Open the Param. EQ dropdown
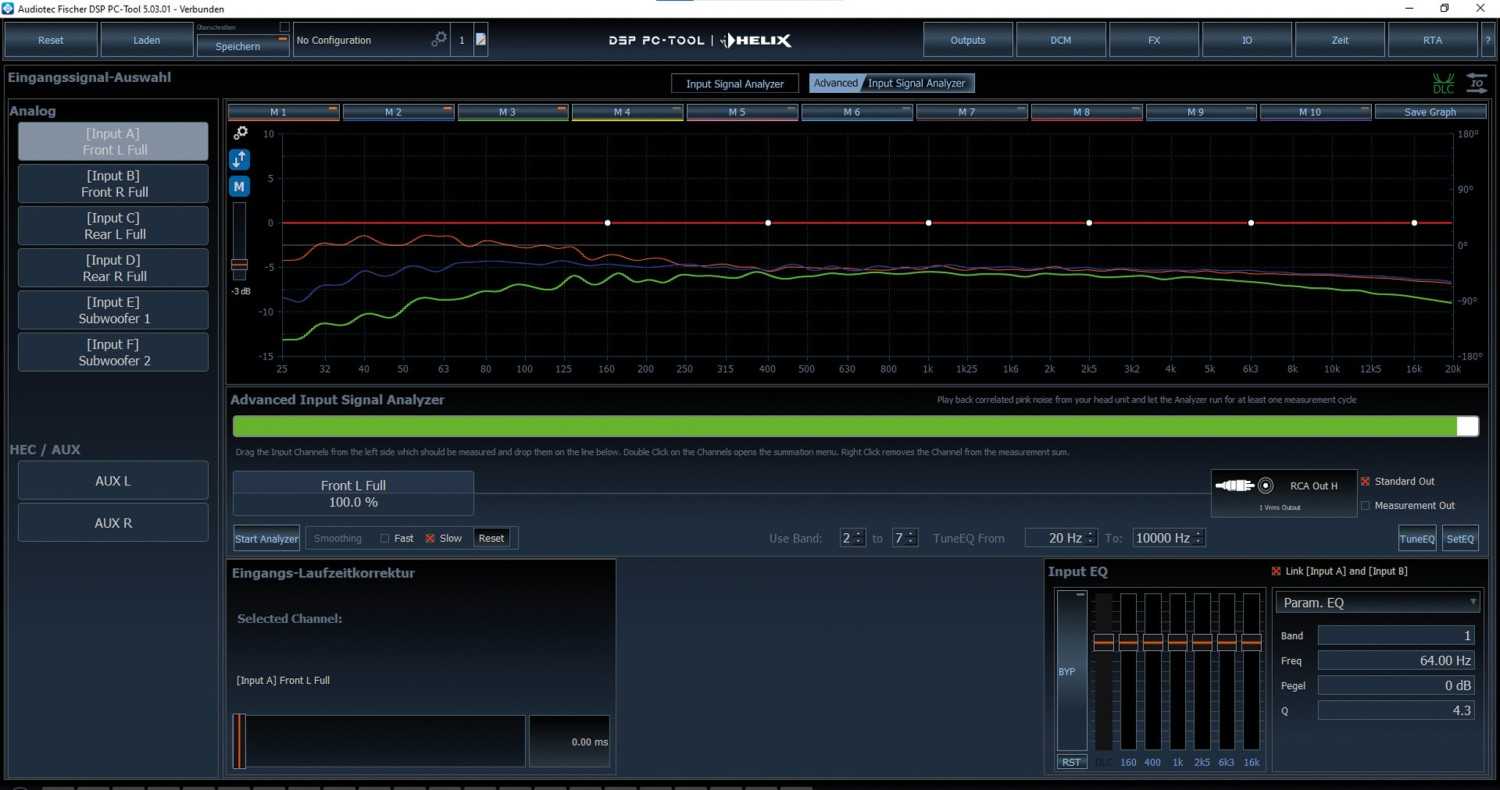Screen dimensions: 1500x790 click(x=1377, y=603)
